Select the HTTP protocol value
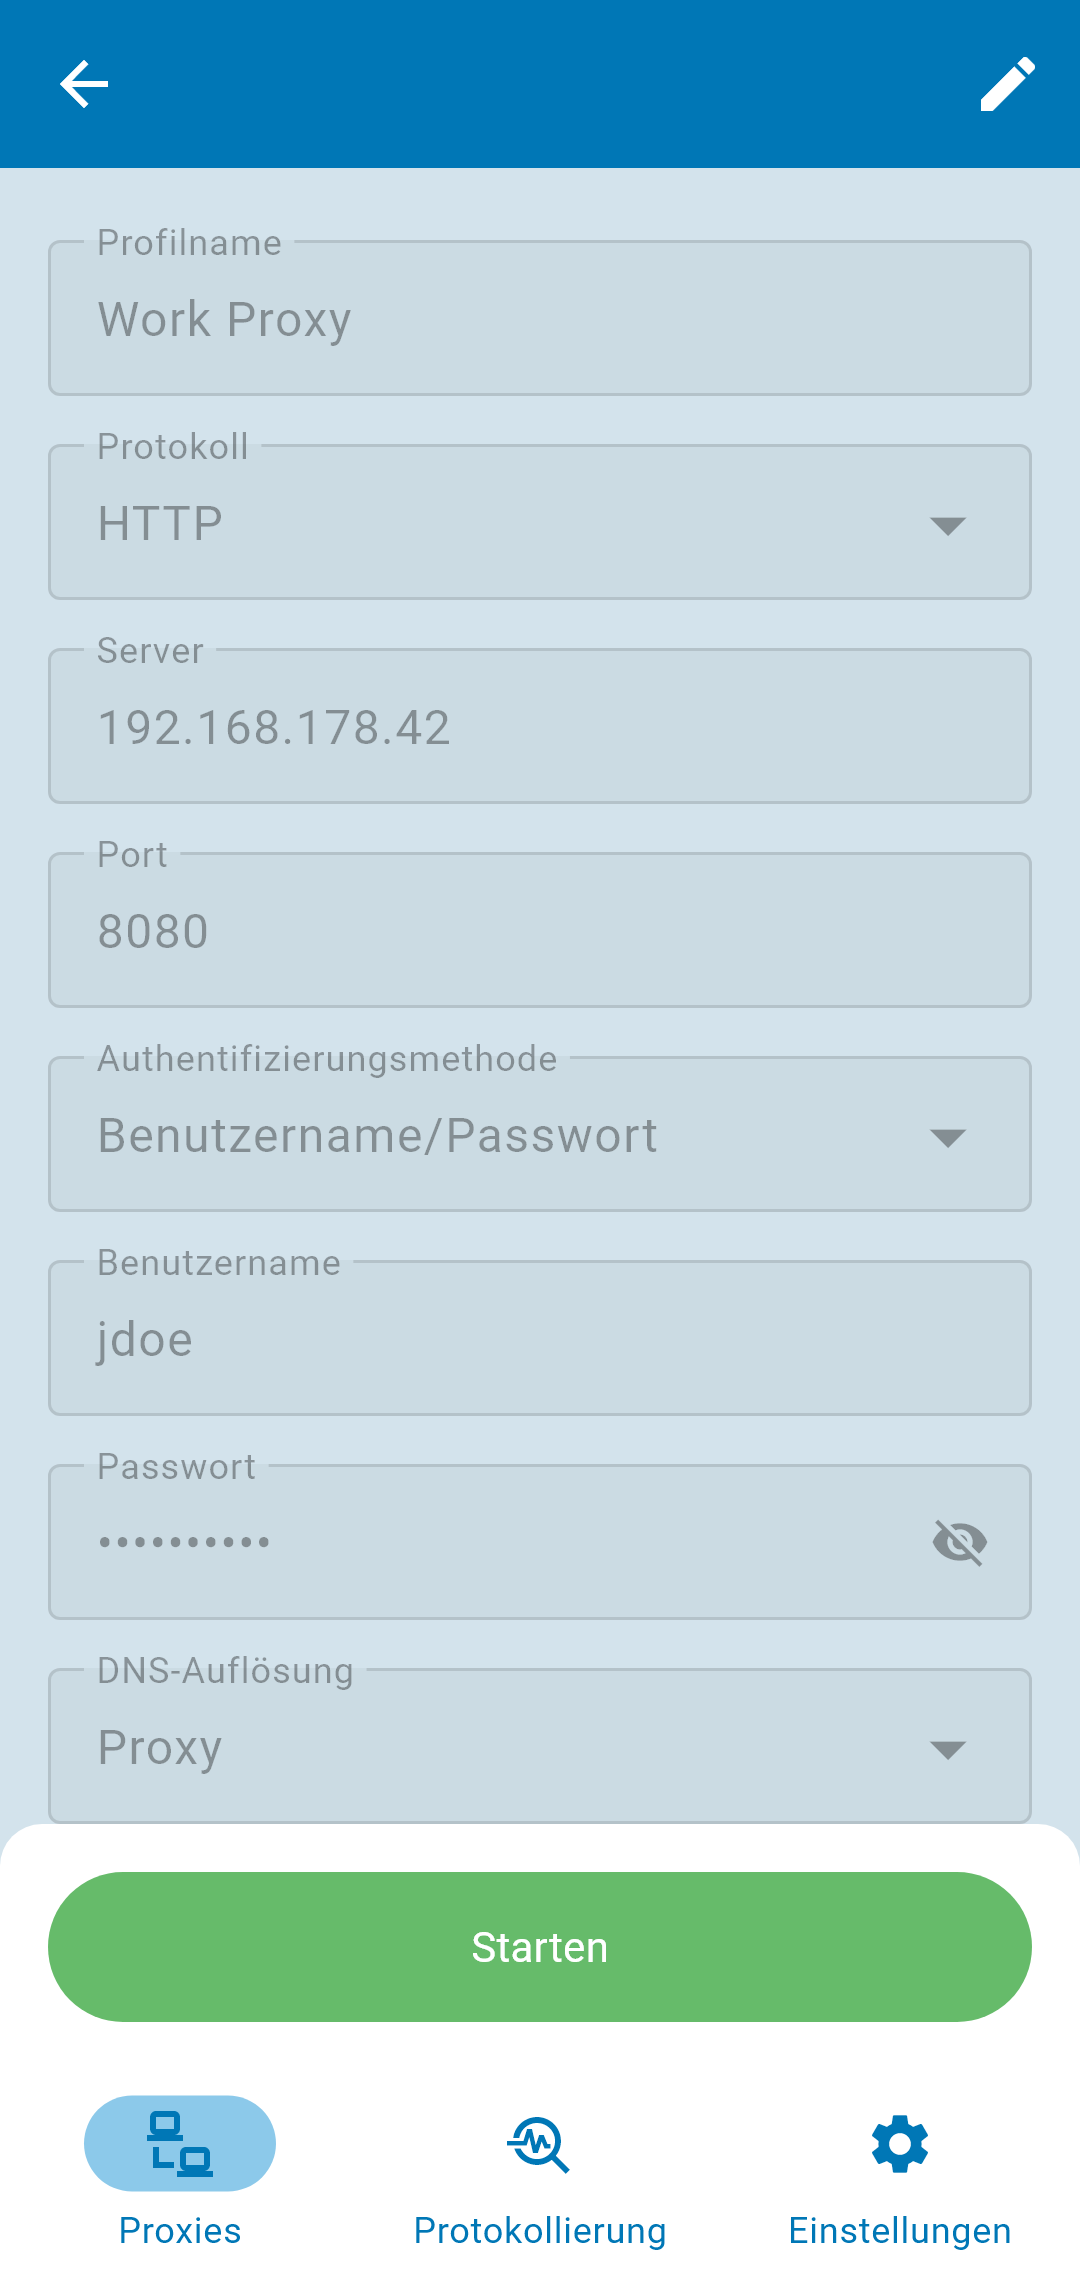Viewport: 1080px width, 2280px height. click(x=160, y=524)
